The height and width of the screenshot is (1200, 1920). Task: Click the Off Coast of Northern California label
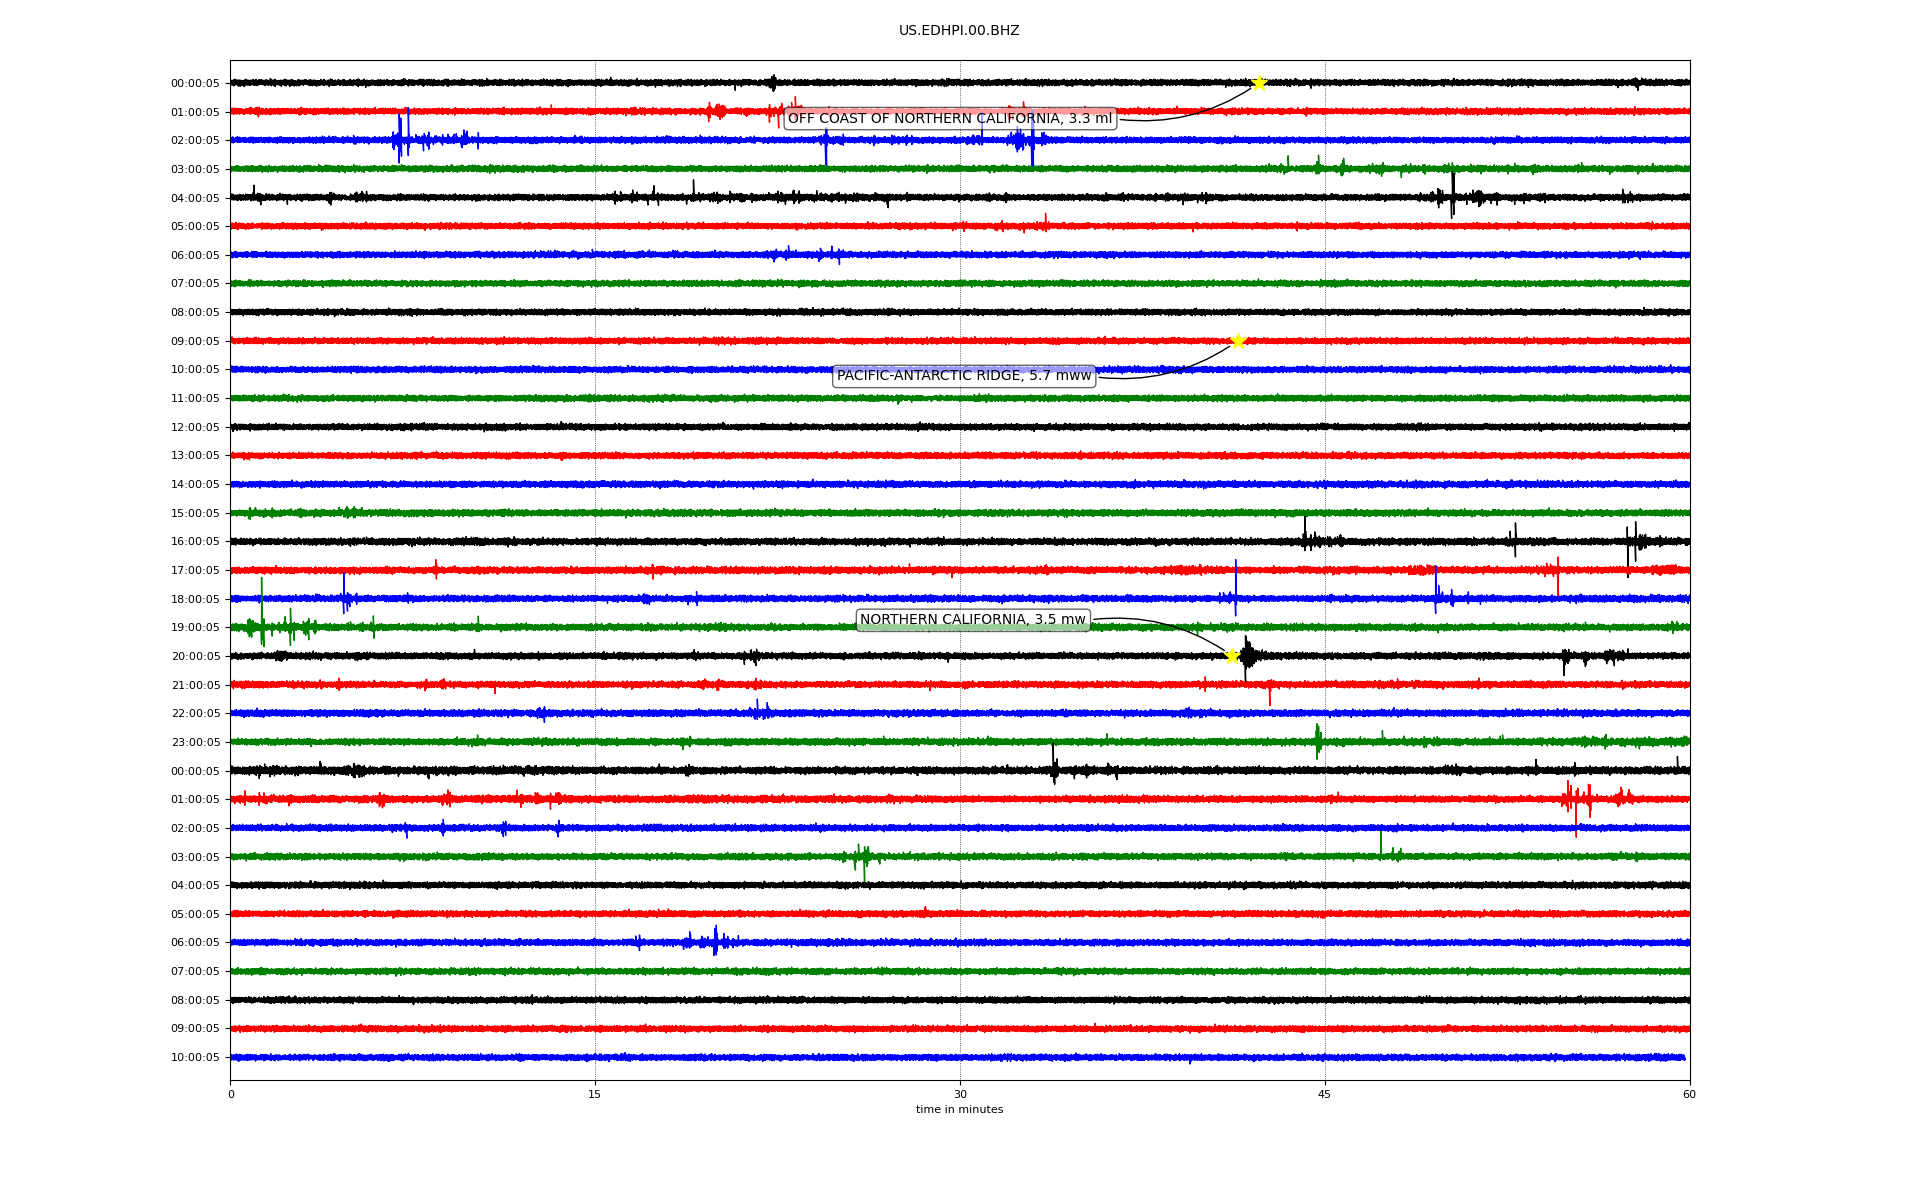click(x=949, y=119)
